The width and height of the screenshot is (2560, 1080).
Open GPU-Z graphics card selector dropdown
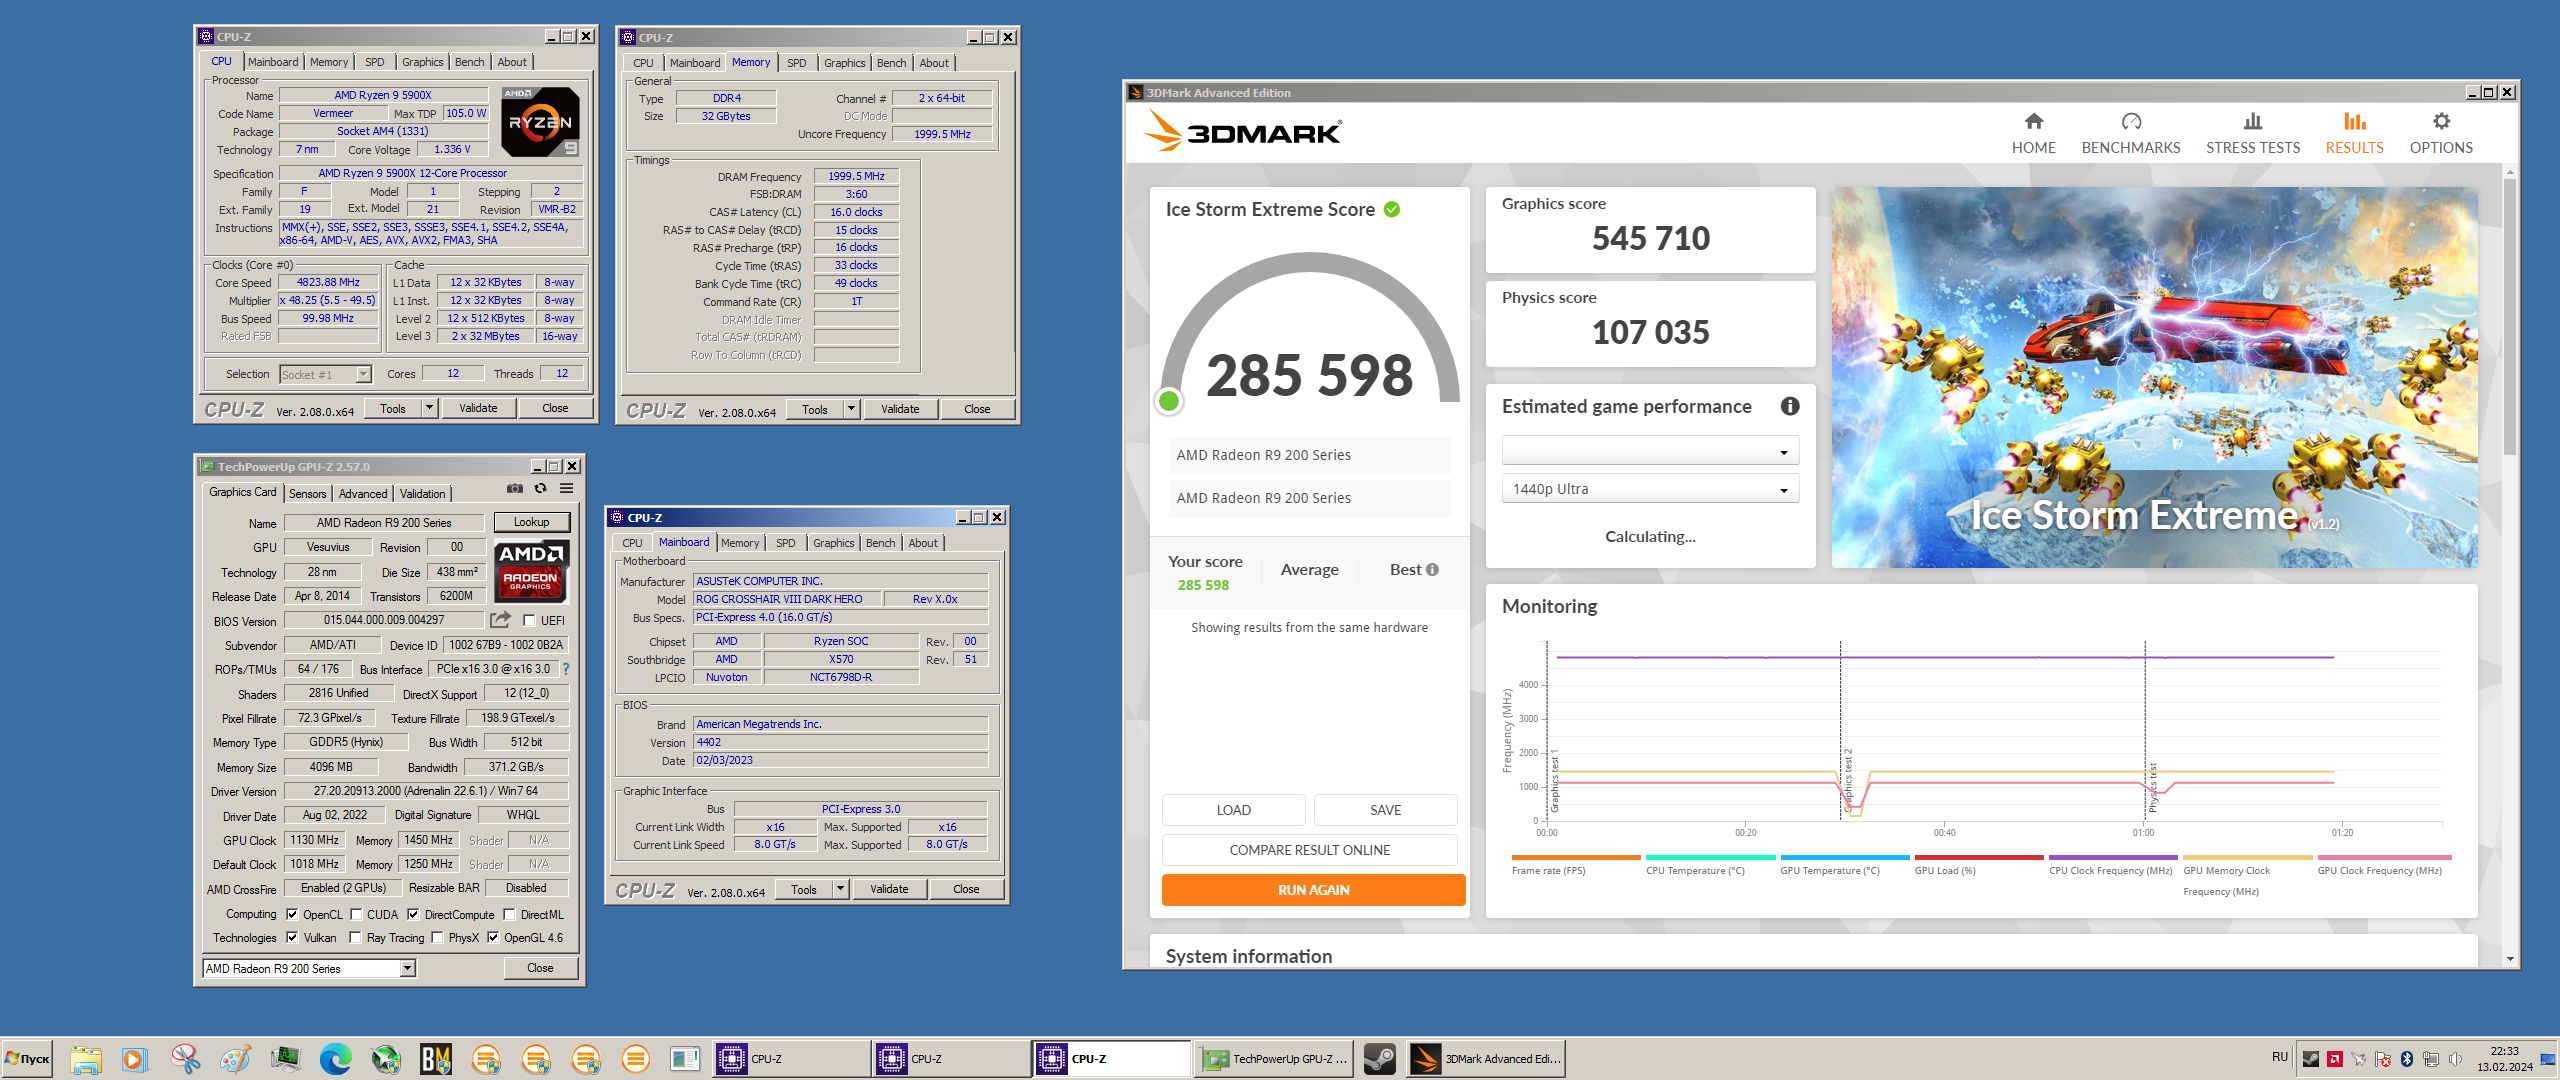click(x=407, y=969)
